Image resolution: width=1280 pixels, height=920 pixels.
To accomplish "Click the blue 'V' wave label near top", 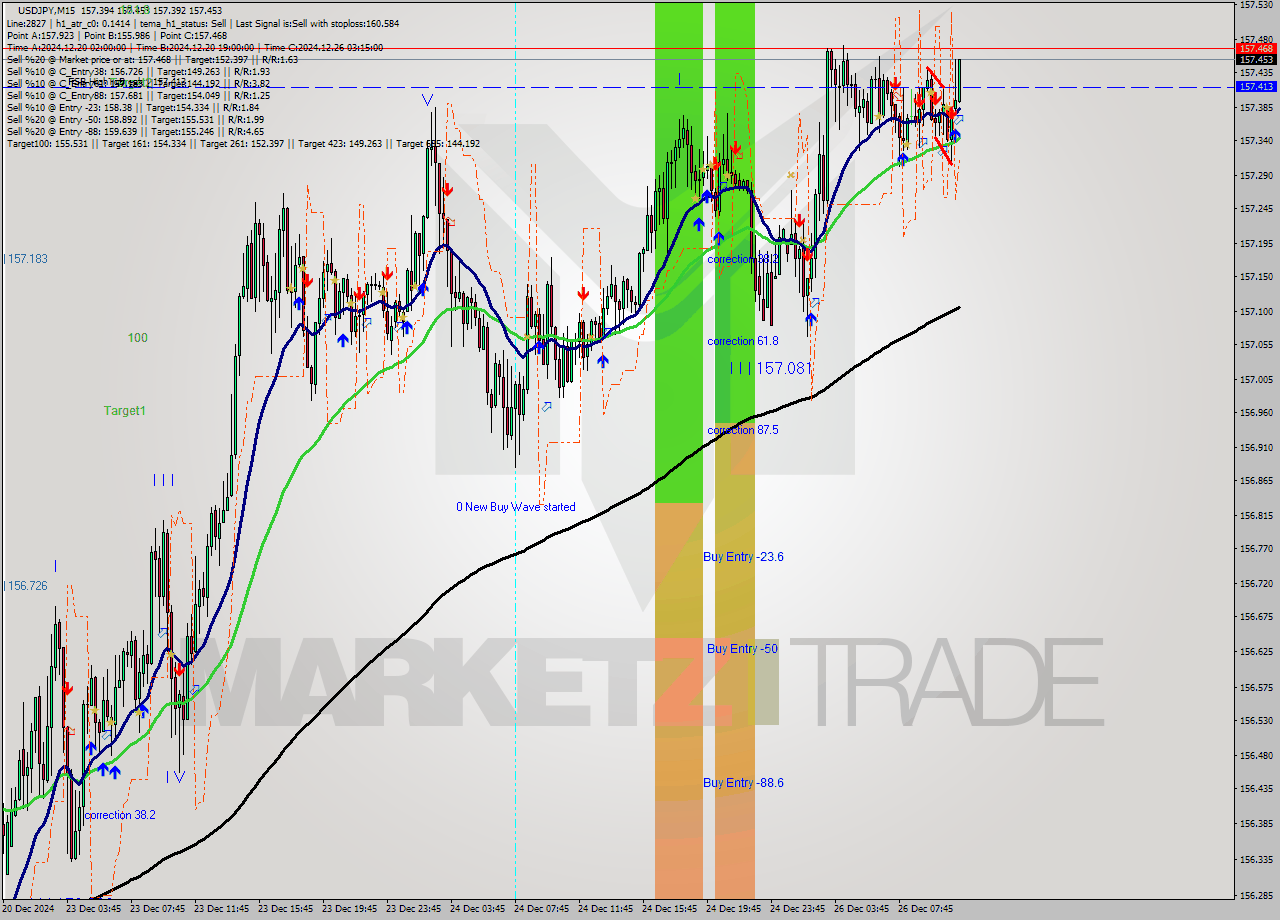I will 427,99.
